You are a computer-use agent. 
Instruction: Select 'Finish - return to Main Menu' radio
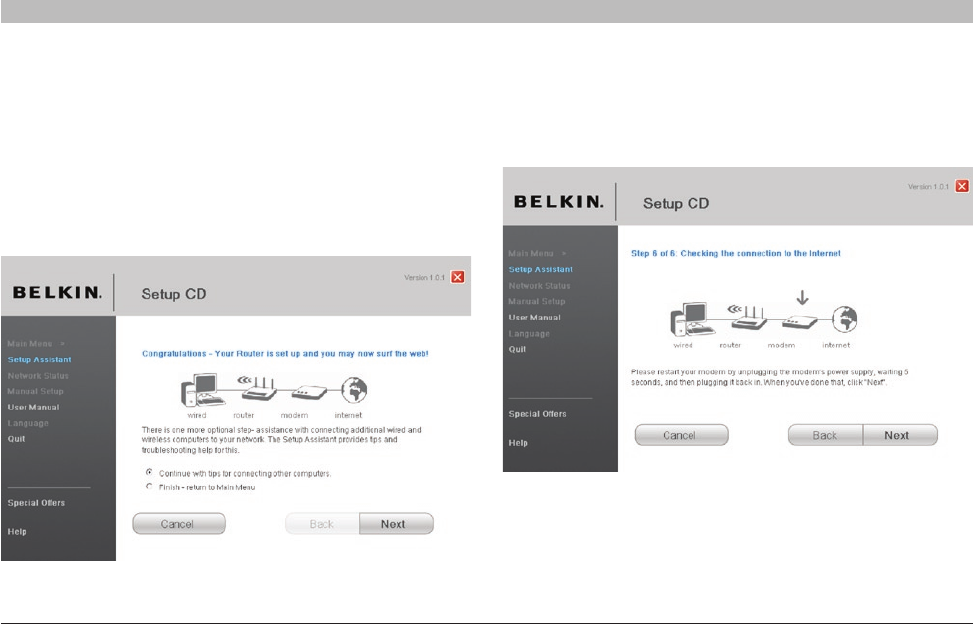click(149, 486)
